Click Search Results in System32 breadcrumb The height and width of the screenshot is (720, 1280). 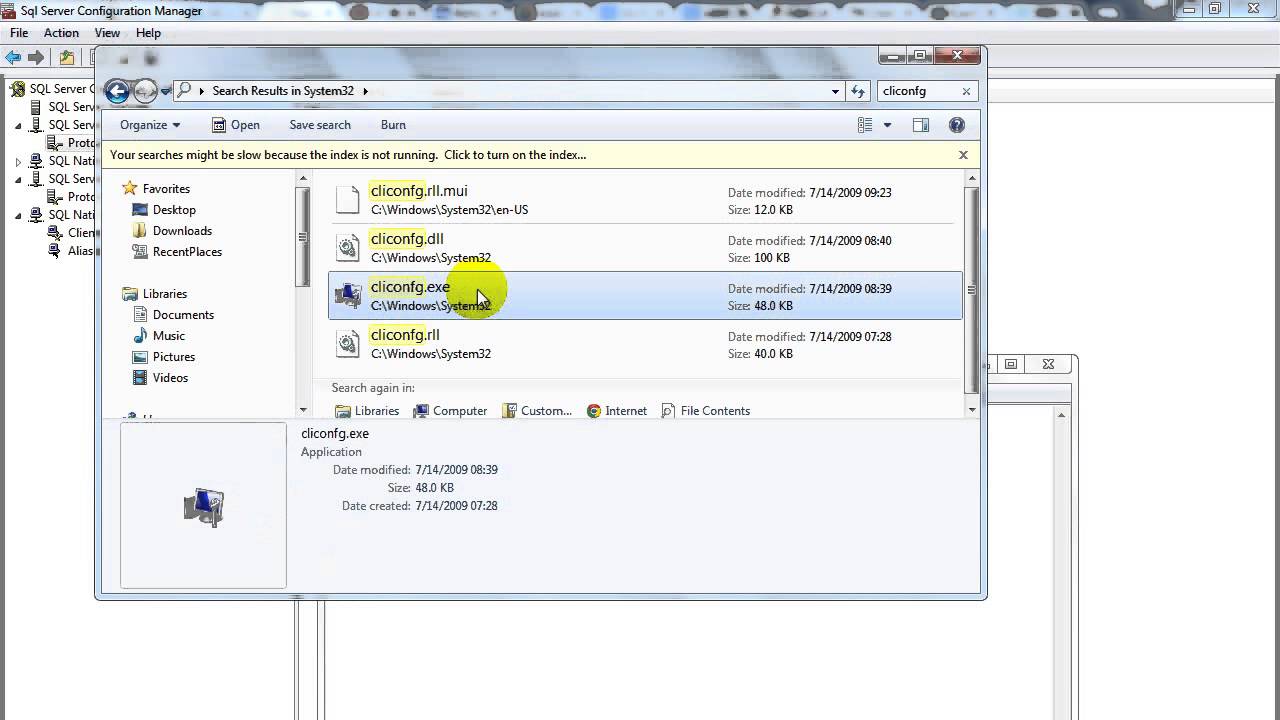pos(283,91)
